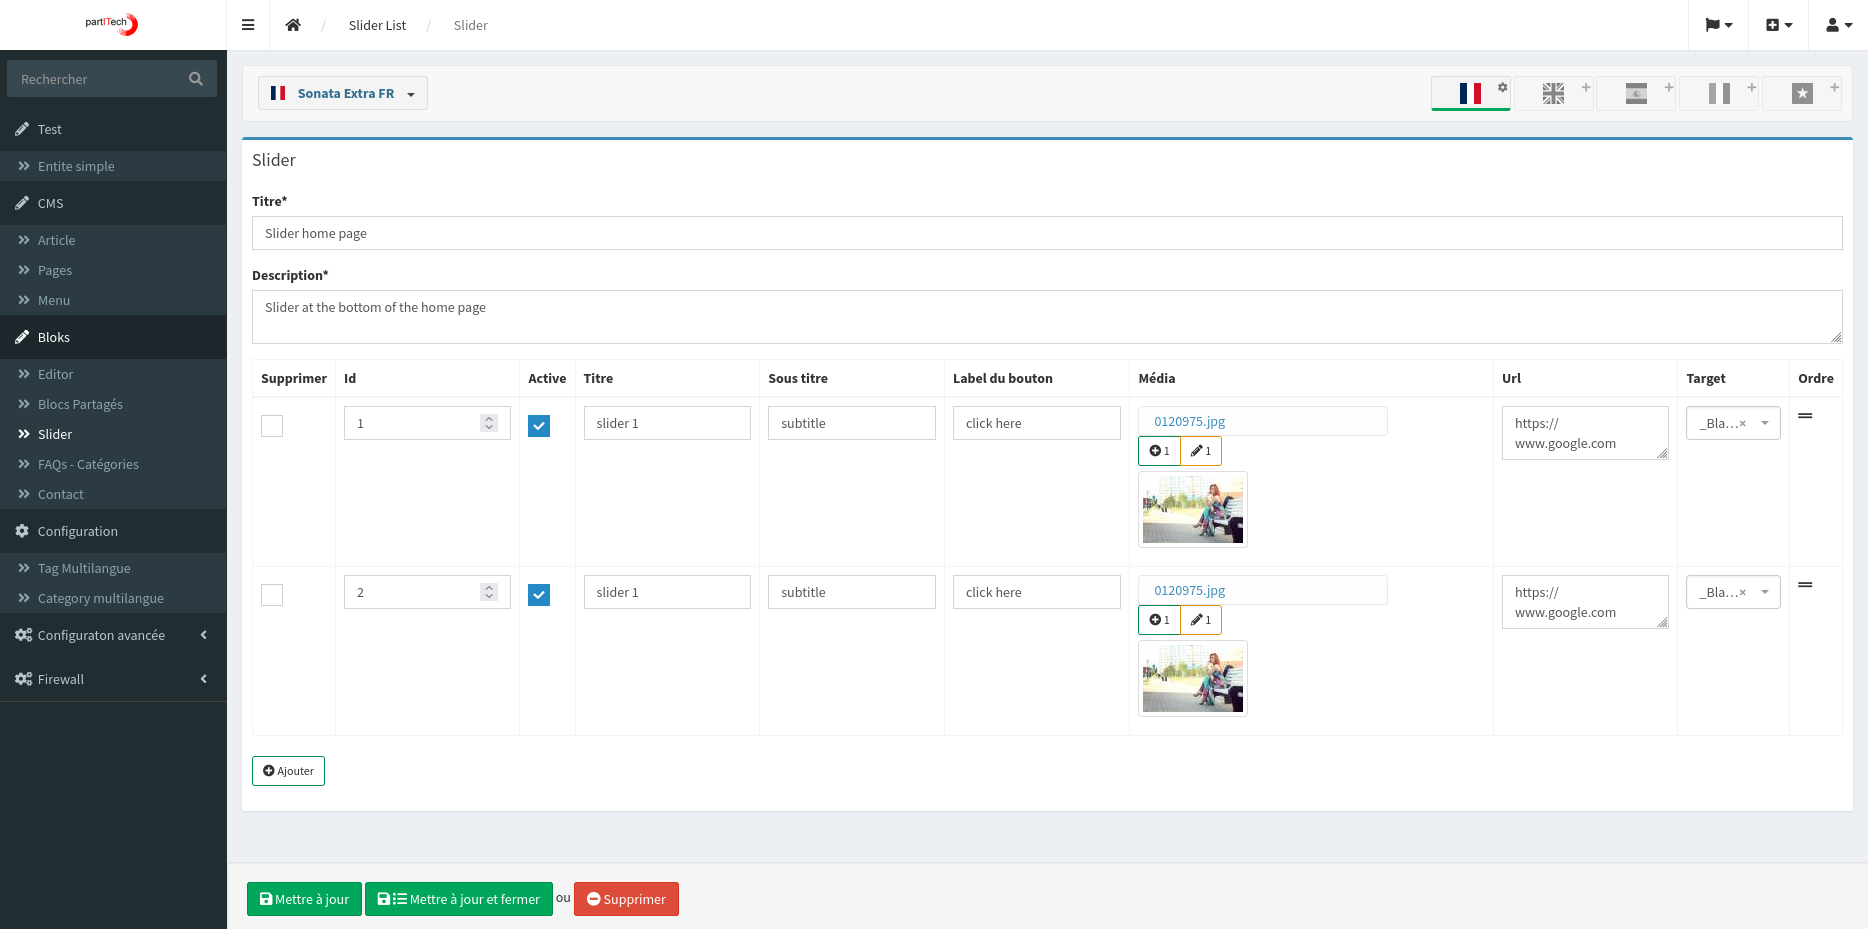Click the Ajouter button to add a row
1868x929 pixels.
coord(288,770)
